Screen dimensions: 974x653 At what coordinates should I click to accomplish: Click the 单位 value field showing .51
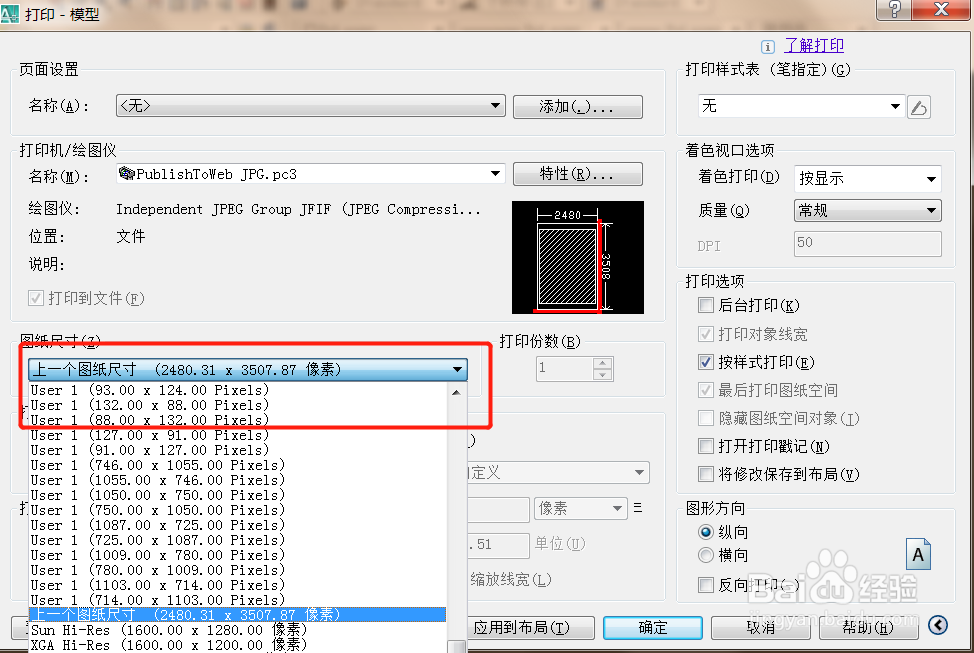[498, 545]
